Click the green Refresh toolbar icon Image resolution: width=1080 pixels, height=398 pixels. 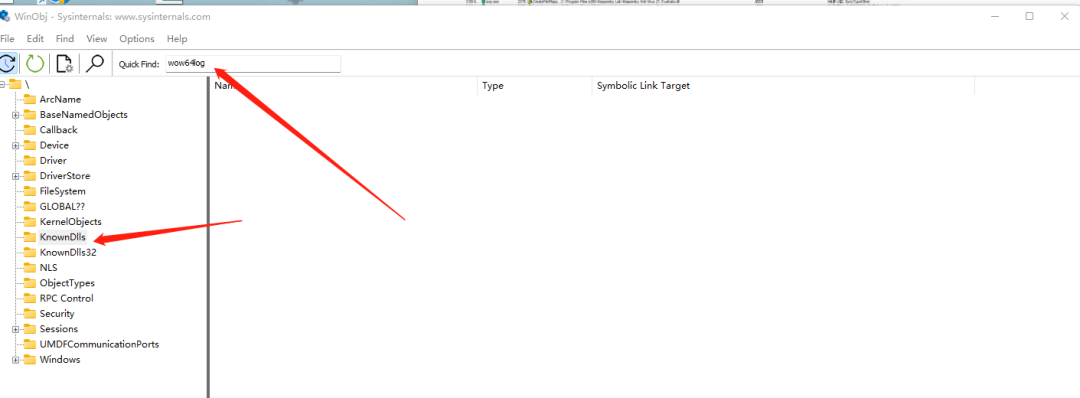tap(35, 64)
